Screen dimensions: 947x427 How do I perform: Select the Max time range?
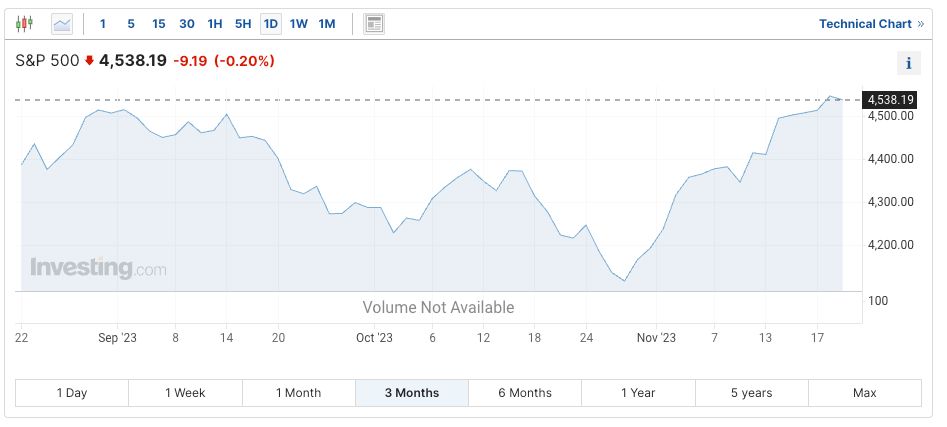(x=864, y=393)
